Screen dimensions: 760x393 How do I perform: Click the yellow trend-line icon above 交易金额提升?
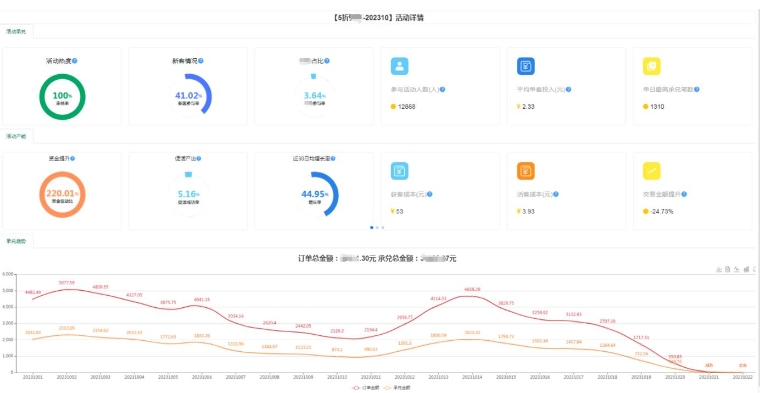click(651, 171)
